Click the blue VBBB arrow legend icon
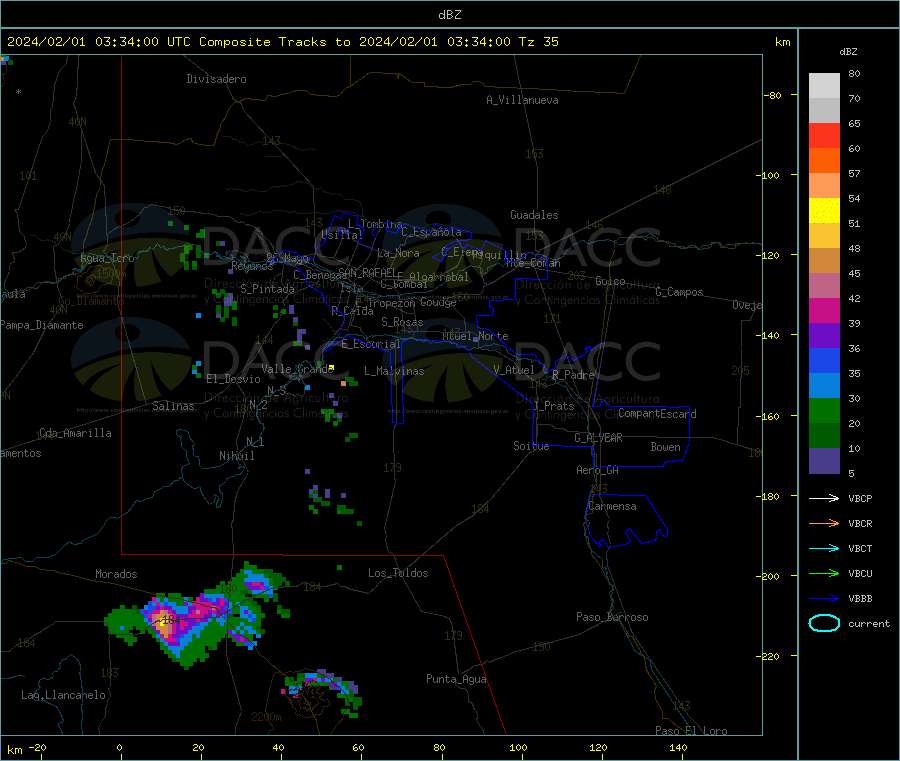This screenshot has width=900, height=761. [824, 599]
